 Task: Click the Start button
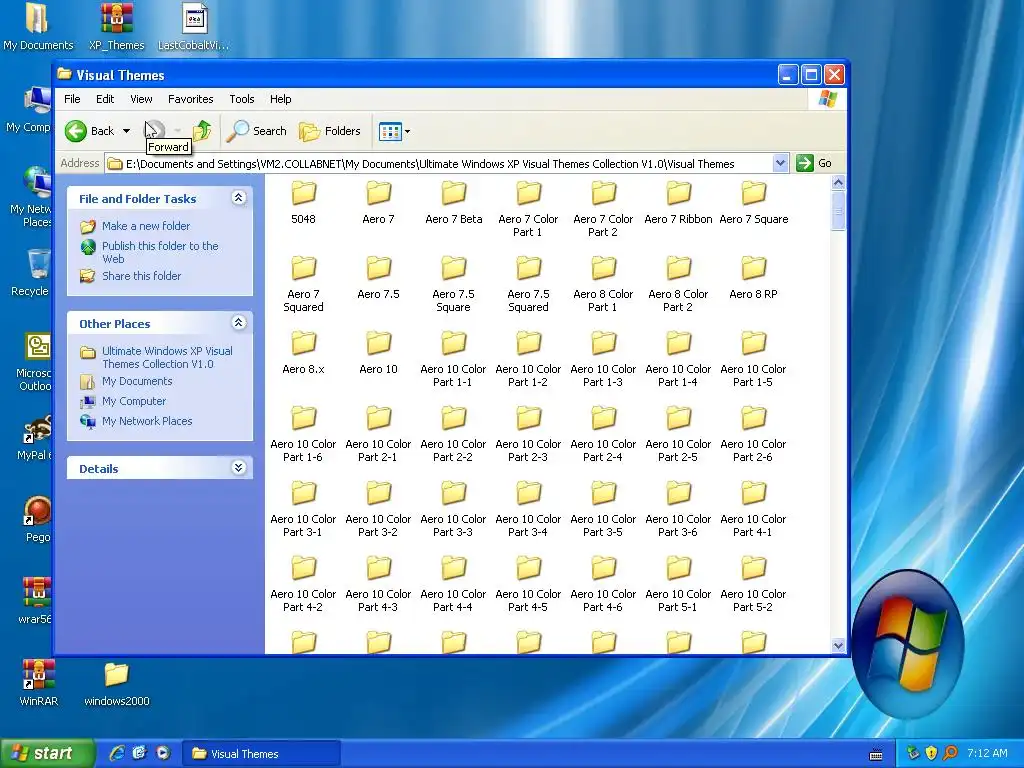point(46,754)
